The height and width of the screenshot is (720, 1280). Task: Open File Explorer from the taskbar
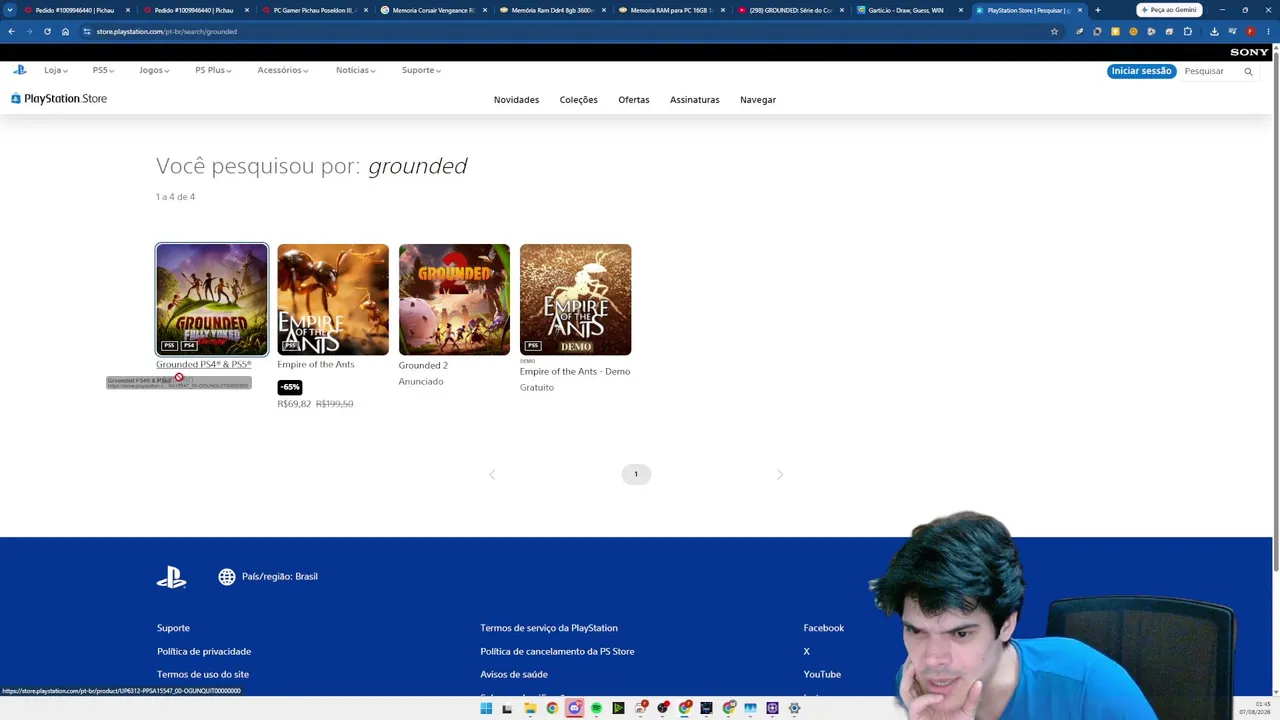click(530, 709)
